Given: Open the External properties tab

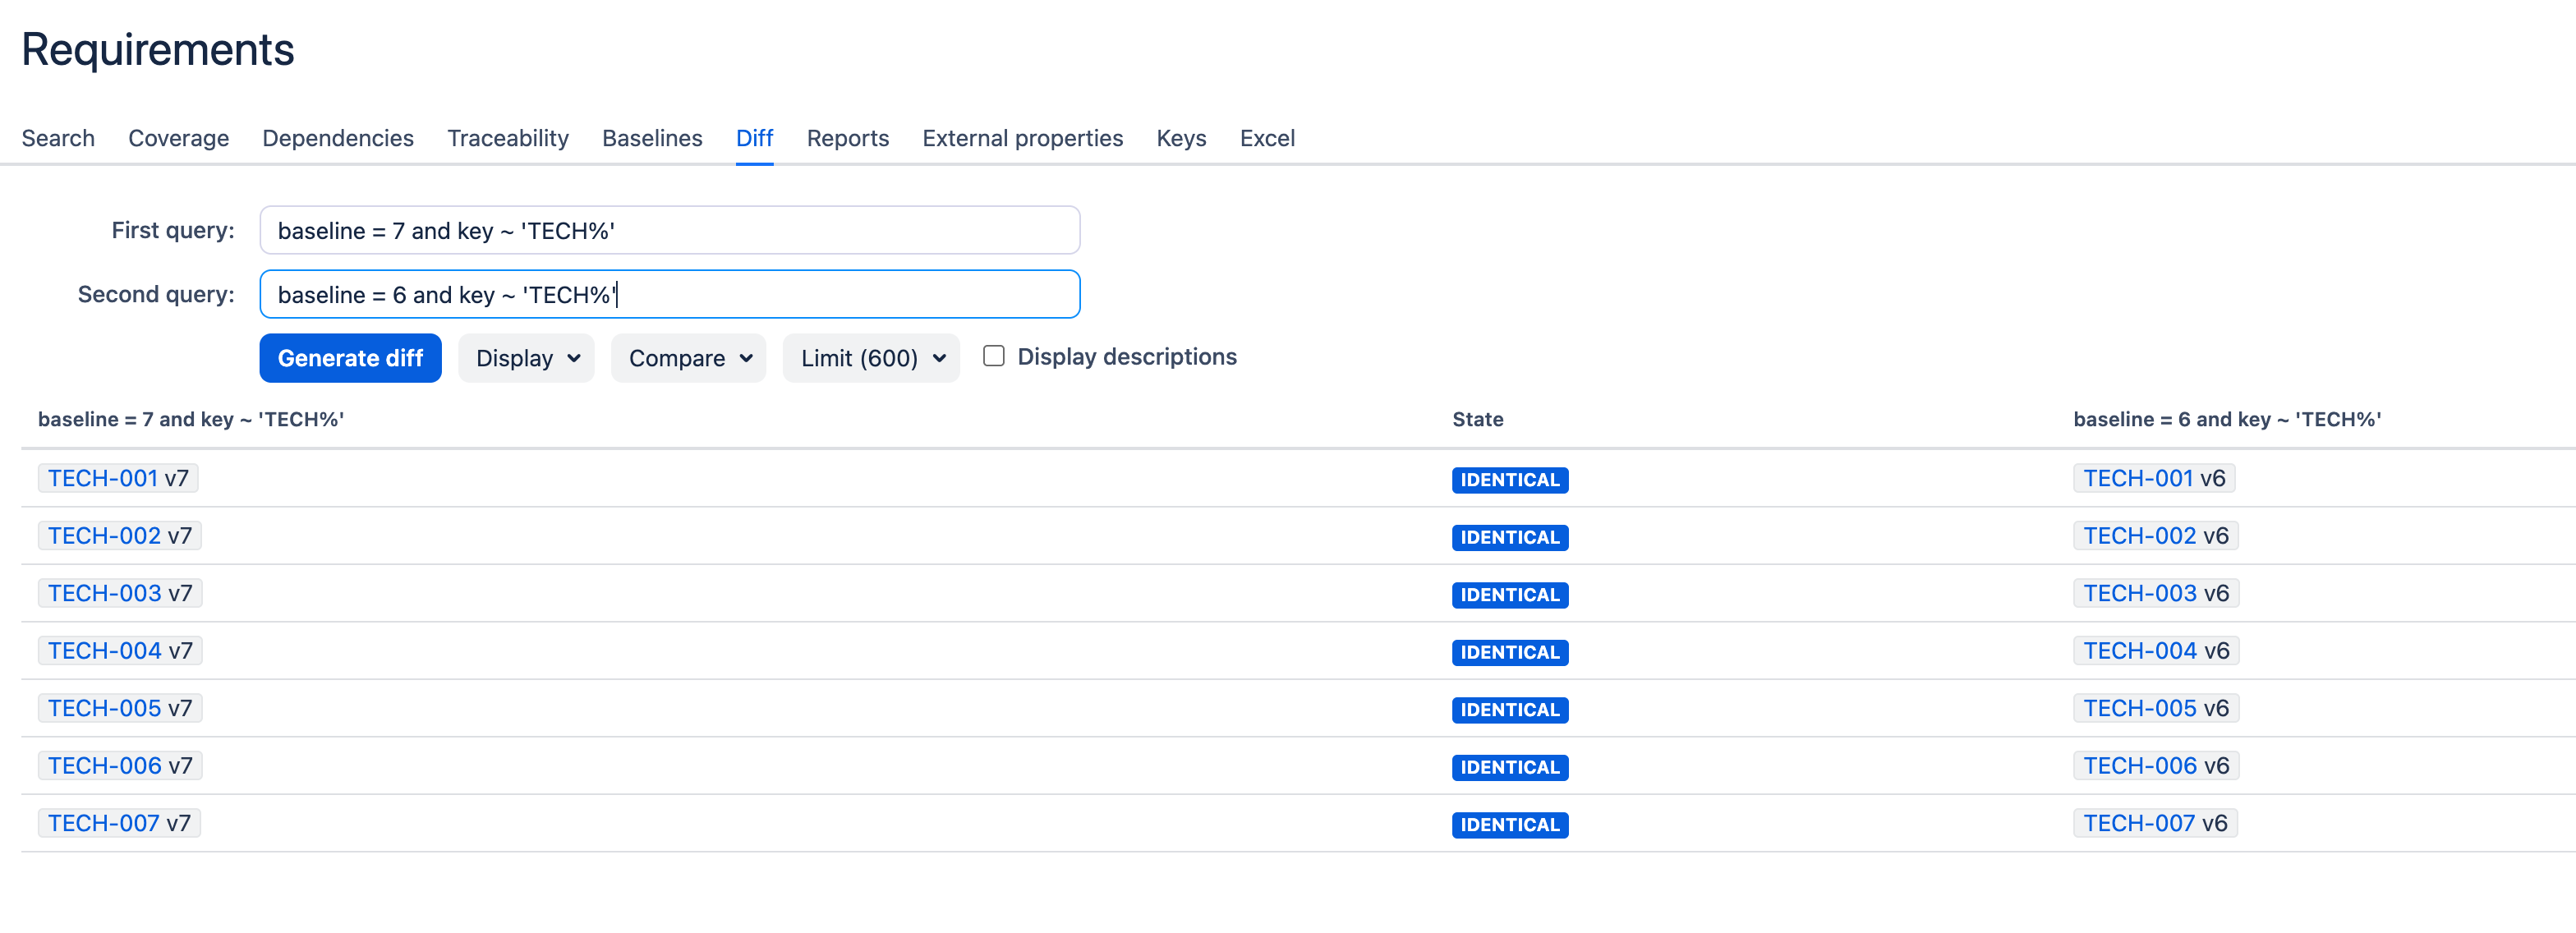Looking at the screenshot, I should 1022,138.
